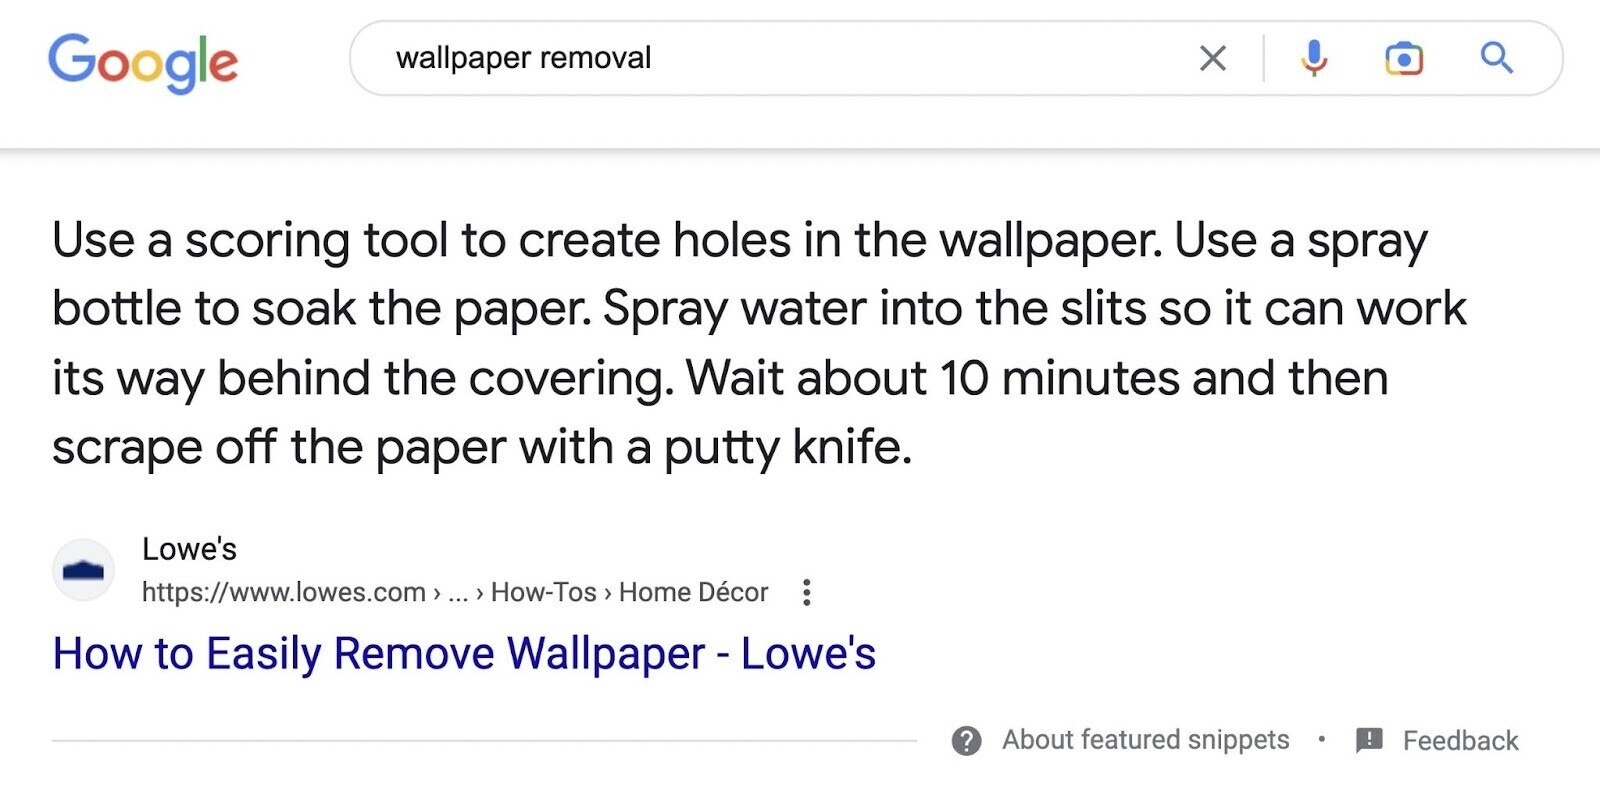Clear the search query with the X icon
Screen dimensions: 1600x802
[1212, 59]
